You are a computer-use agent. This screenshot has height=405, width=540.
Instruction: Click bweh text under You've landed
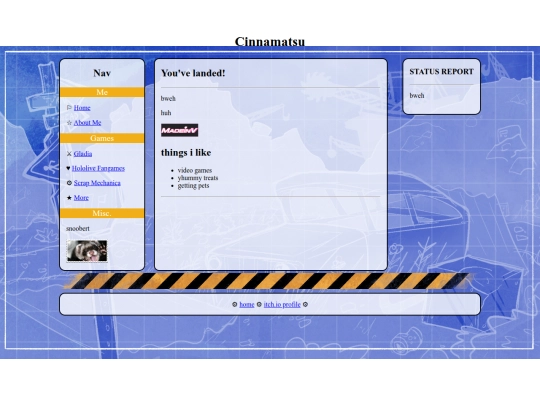(x=168, y=98)
